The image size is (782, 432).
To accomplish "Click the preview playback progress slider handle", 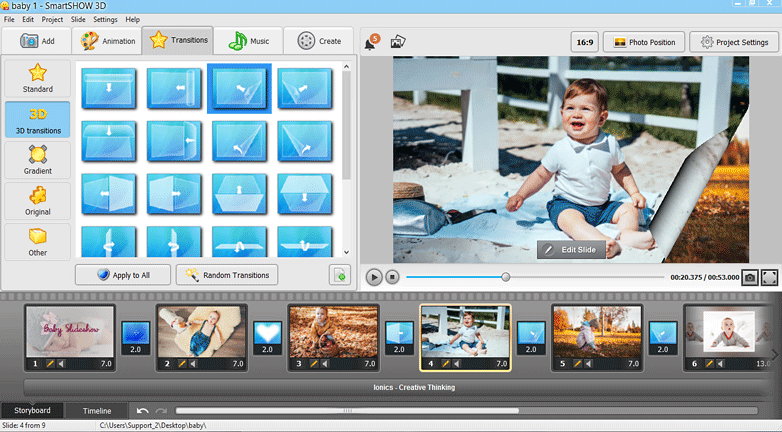I will (x=505, y=277).
